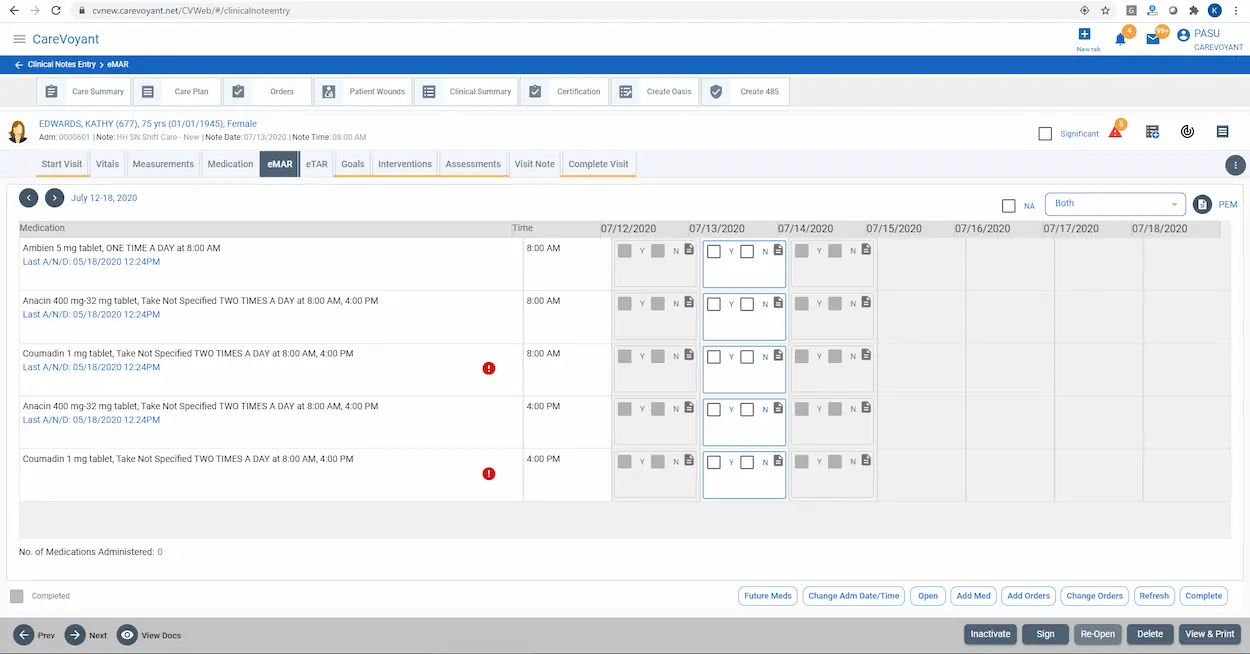The width and height of the screenshot is (1250, 654).
Task: Enable the Significant checkbox
Action: click(x=1045, y=133)
